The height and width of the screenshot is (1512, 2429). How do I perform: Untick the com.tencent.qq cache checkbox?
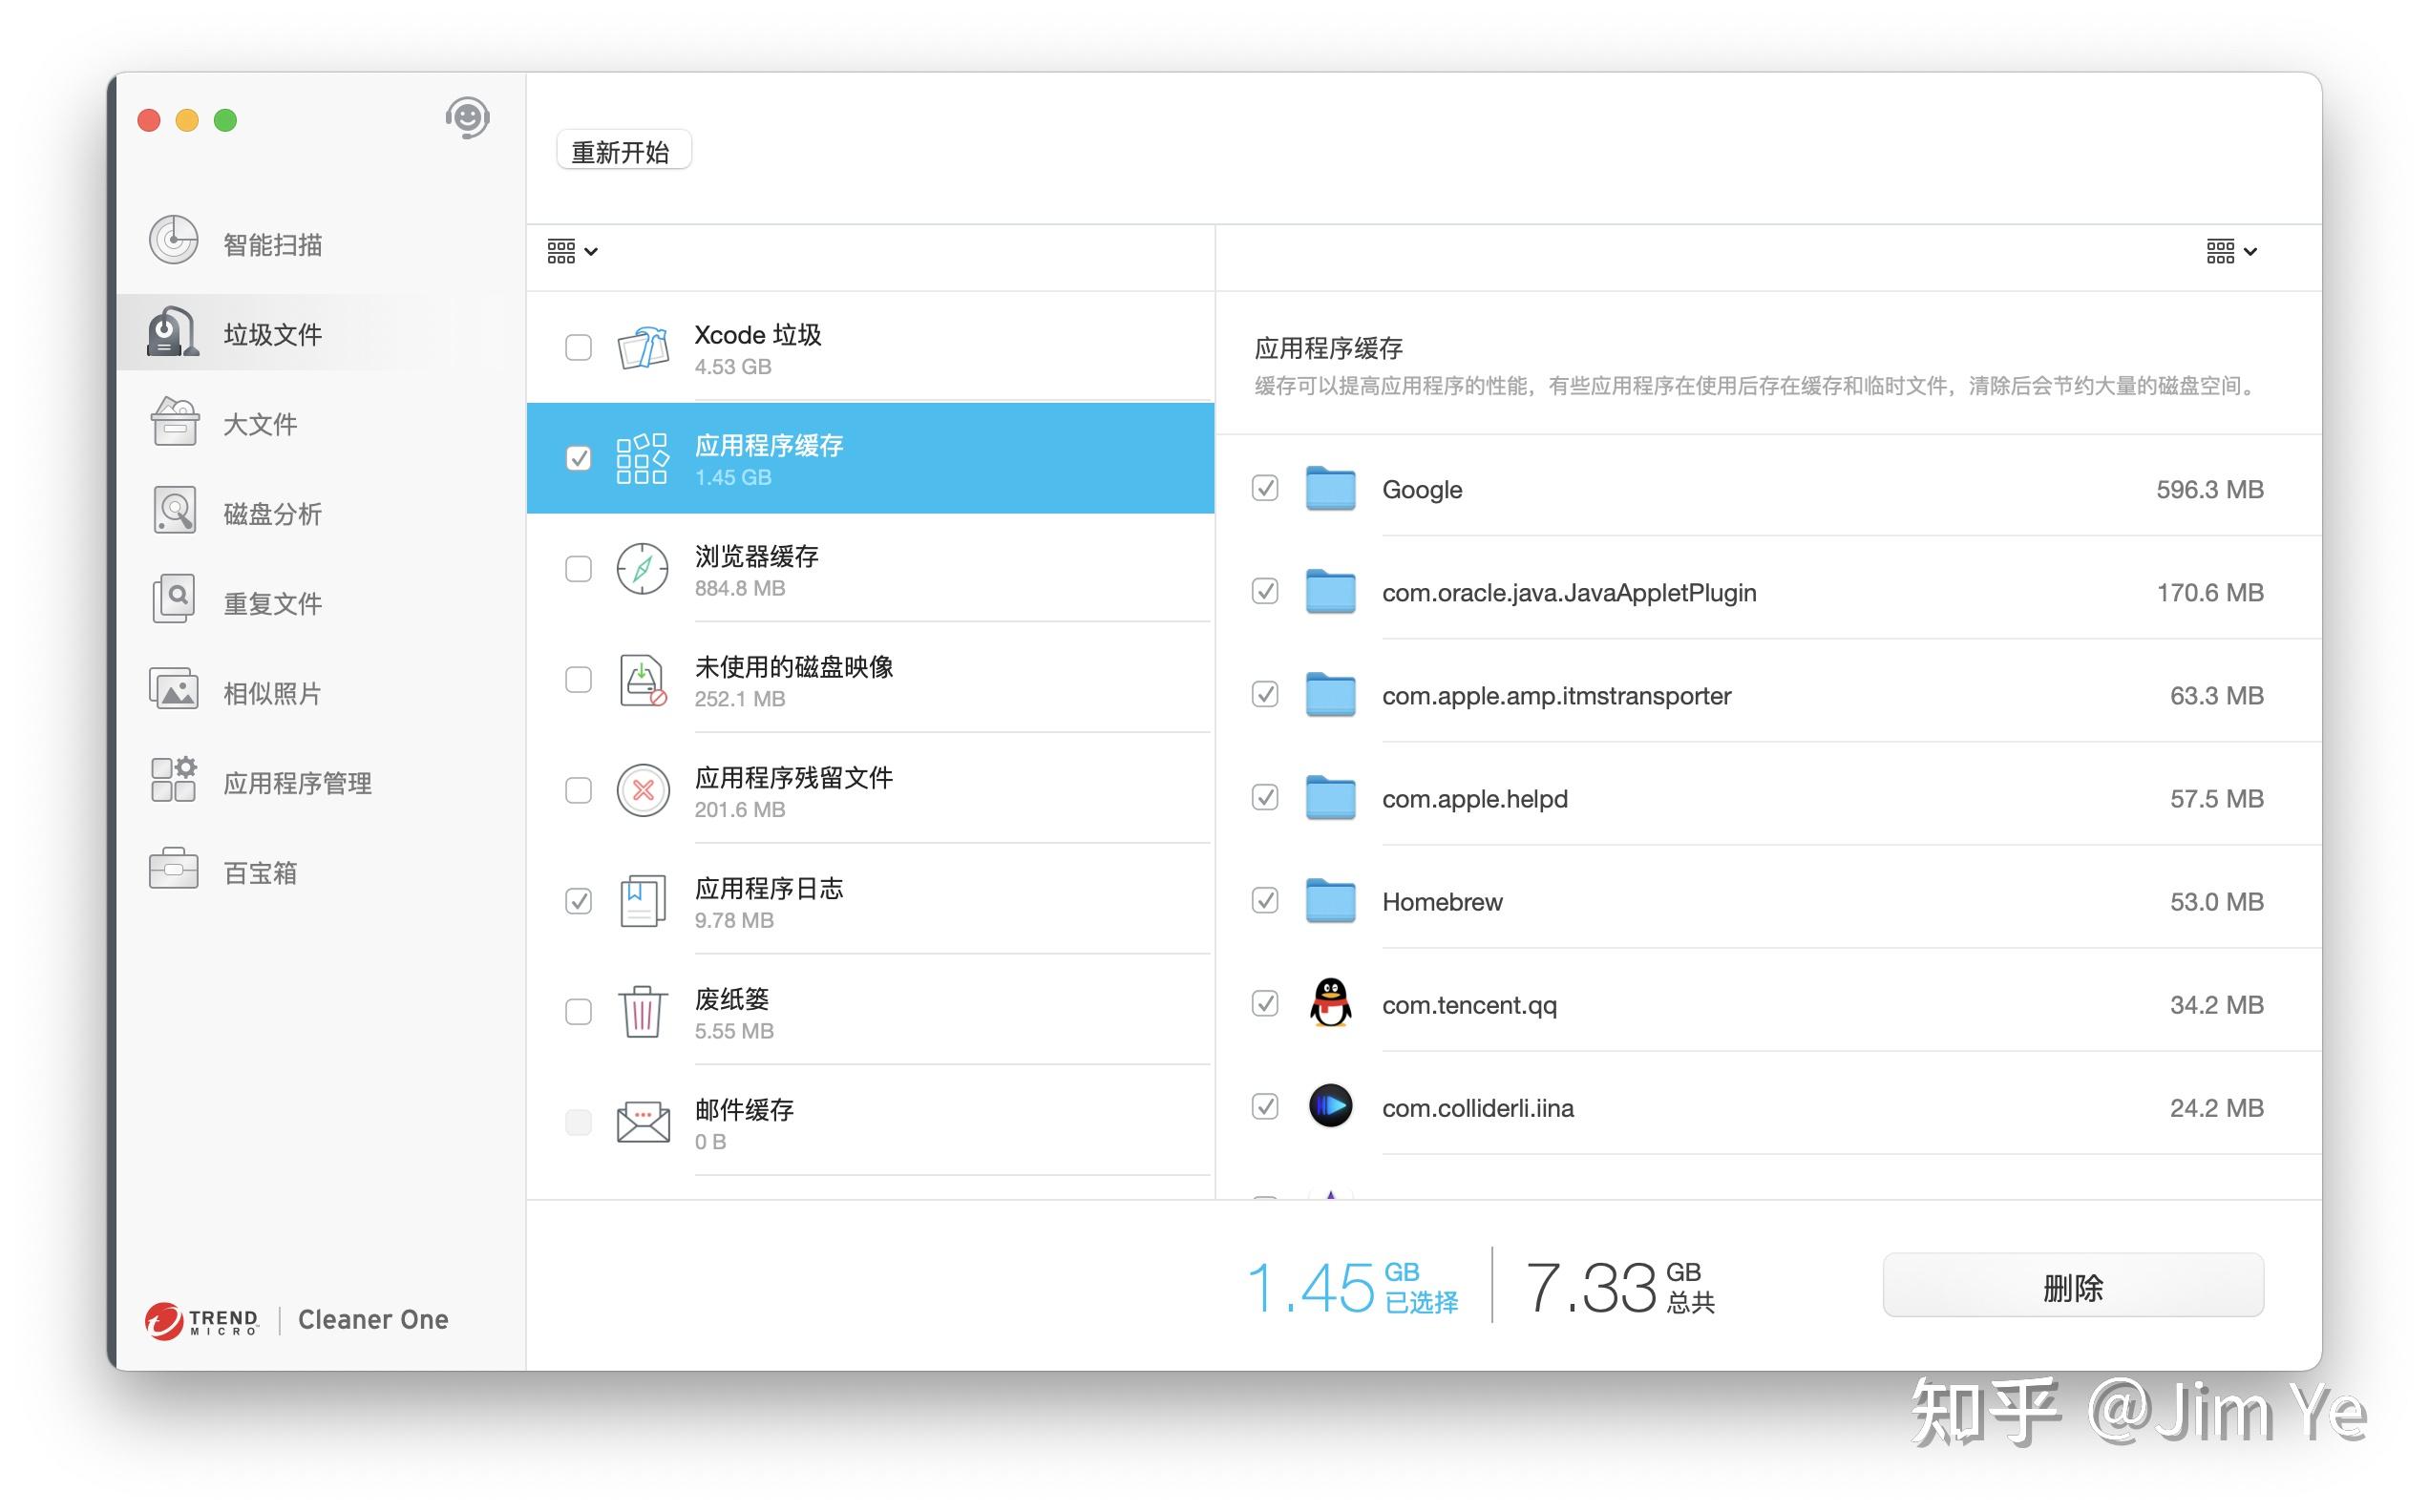[1265, 1004]
